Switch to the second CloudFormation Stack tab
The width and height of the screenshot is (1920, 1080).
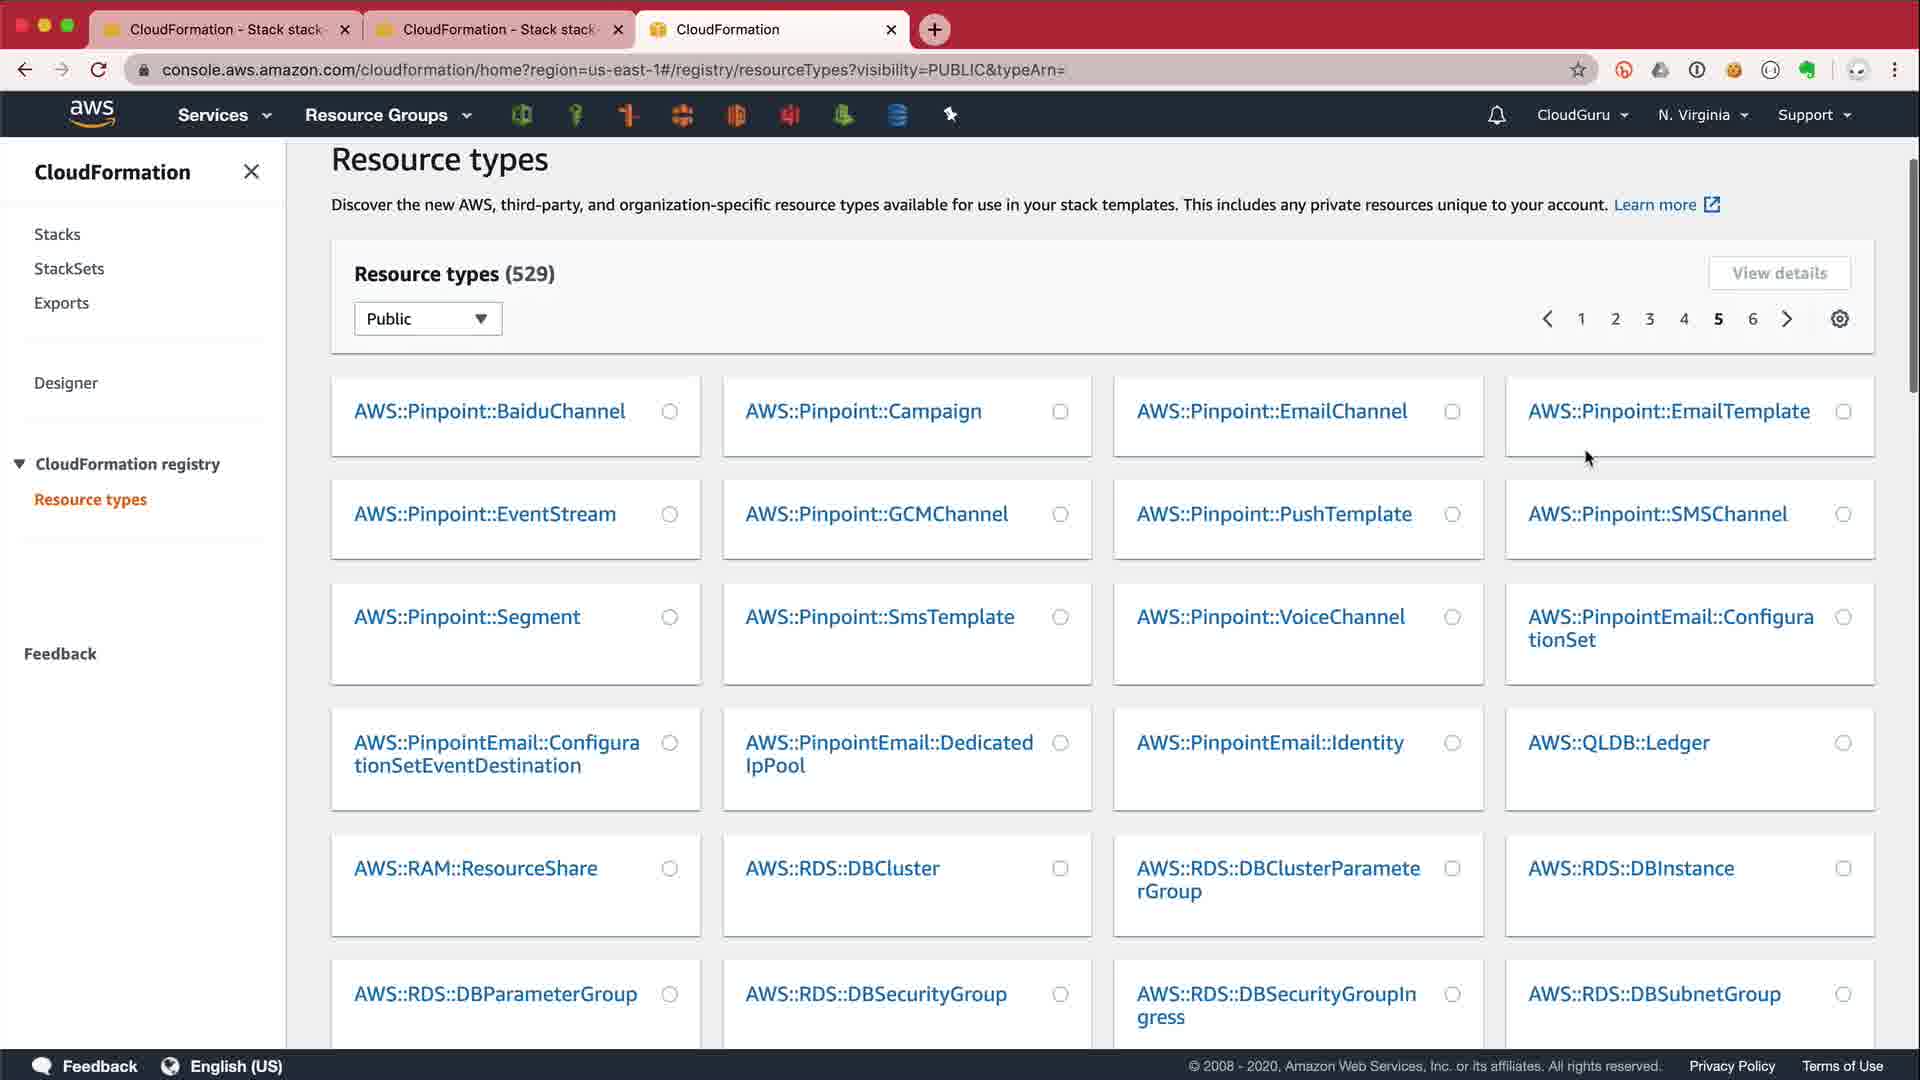498,29
